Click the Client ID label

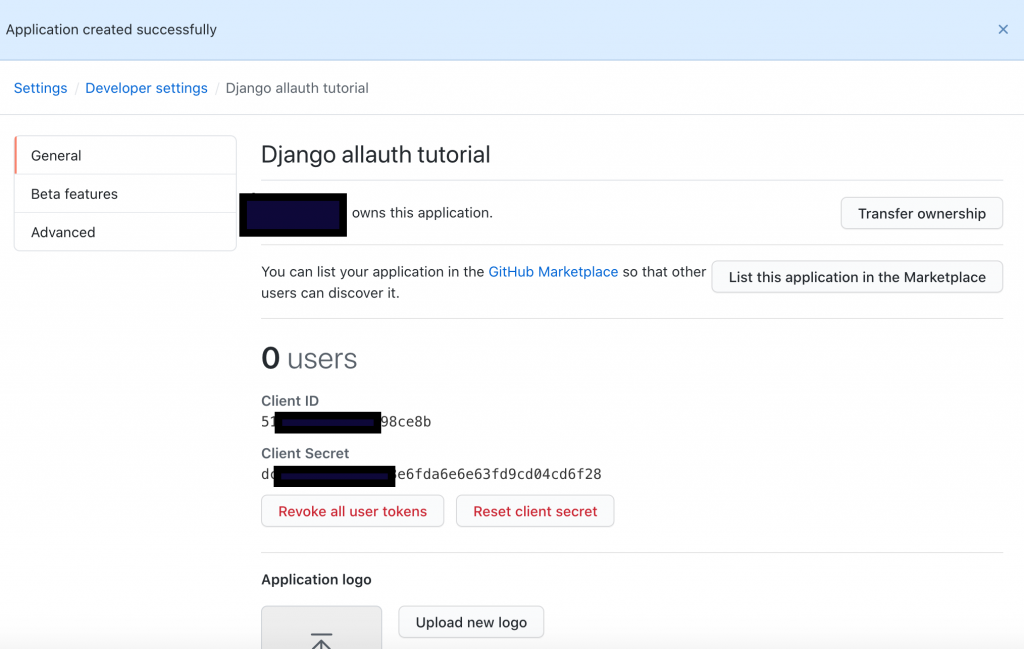[290, 401]
